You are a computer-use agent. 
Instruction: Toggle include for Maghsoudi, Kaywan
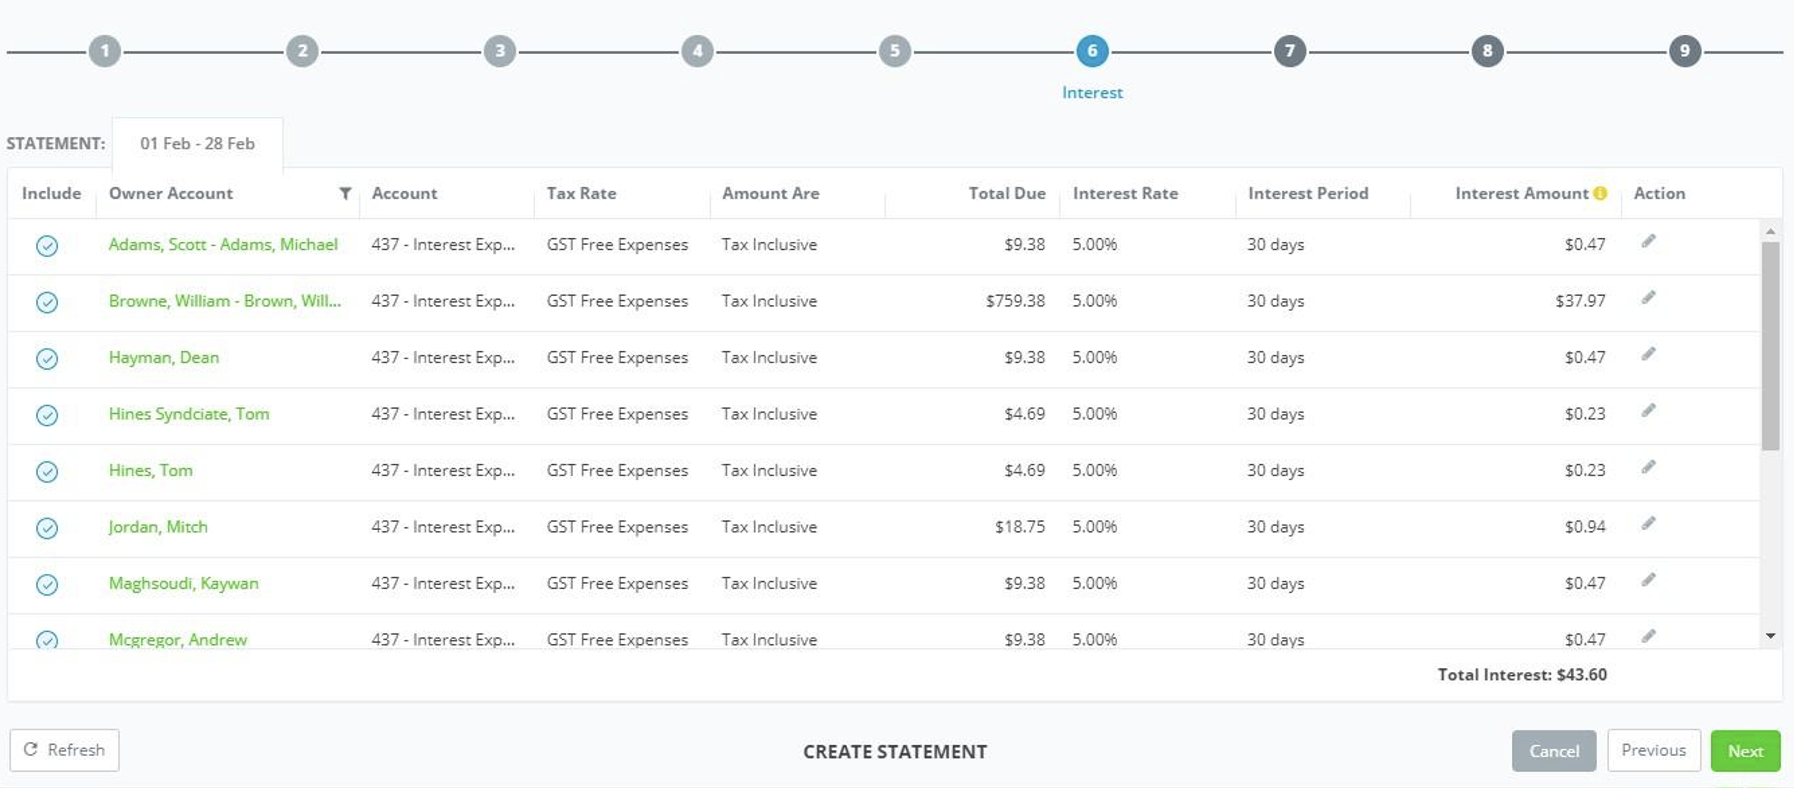click(x=47, y=585)
